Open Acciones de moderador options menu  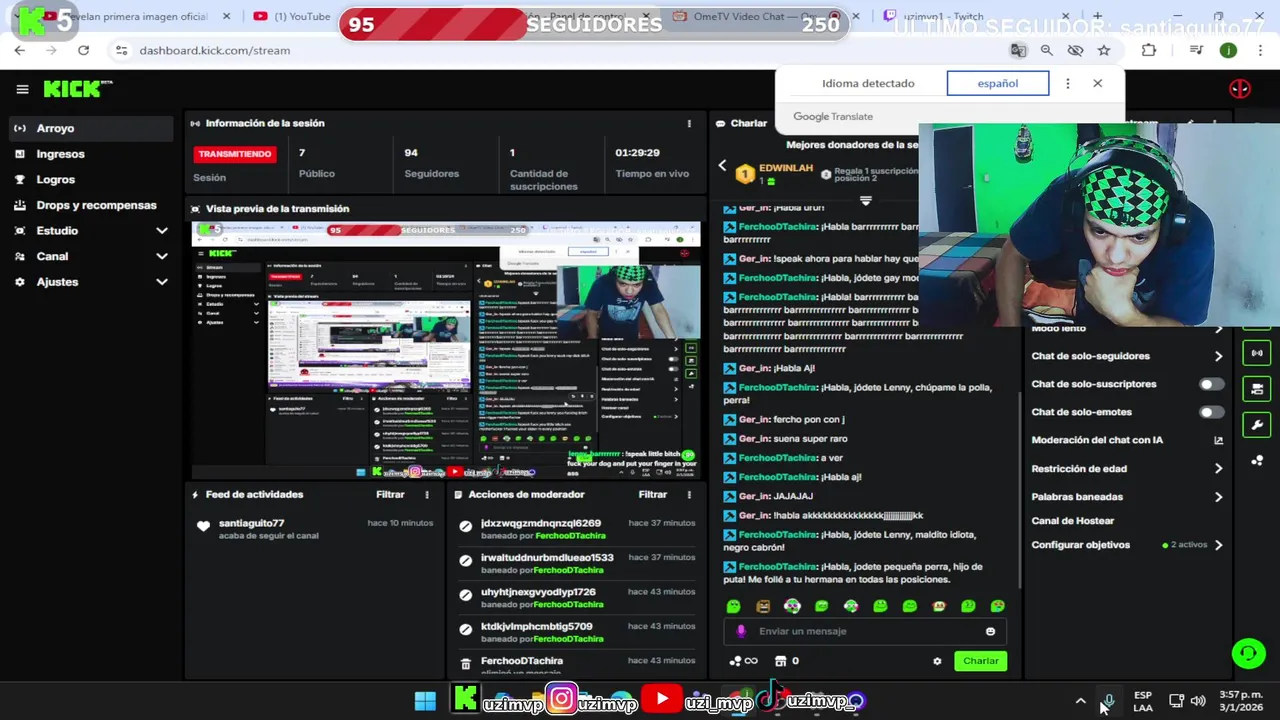(689, 494)
